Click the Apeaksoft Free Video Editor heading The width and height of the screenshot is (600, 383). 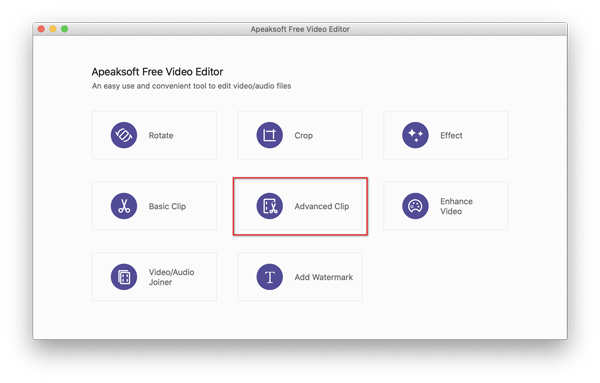pos(157,72)
